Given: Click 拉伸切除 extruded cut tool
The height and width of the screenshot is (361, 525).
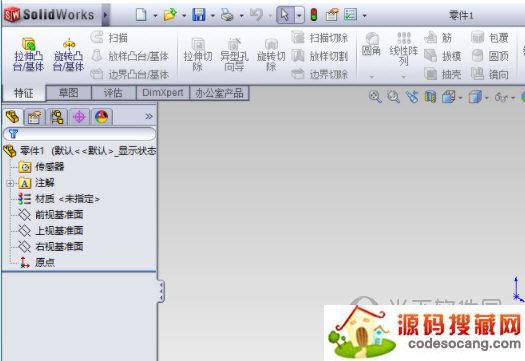Looking at the screenshot, I should point(198,55).
